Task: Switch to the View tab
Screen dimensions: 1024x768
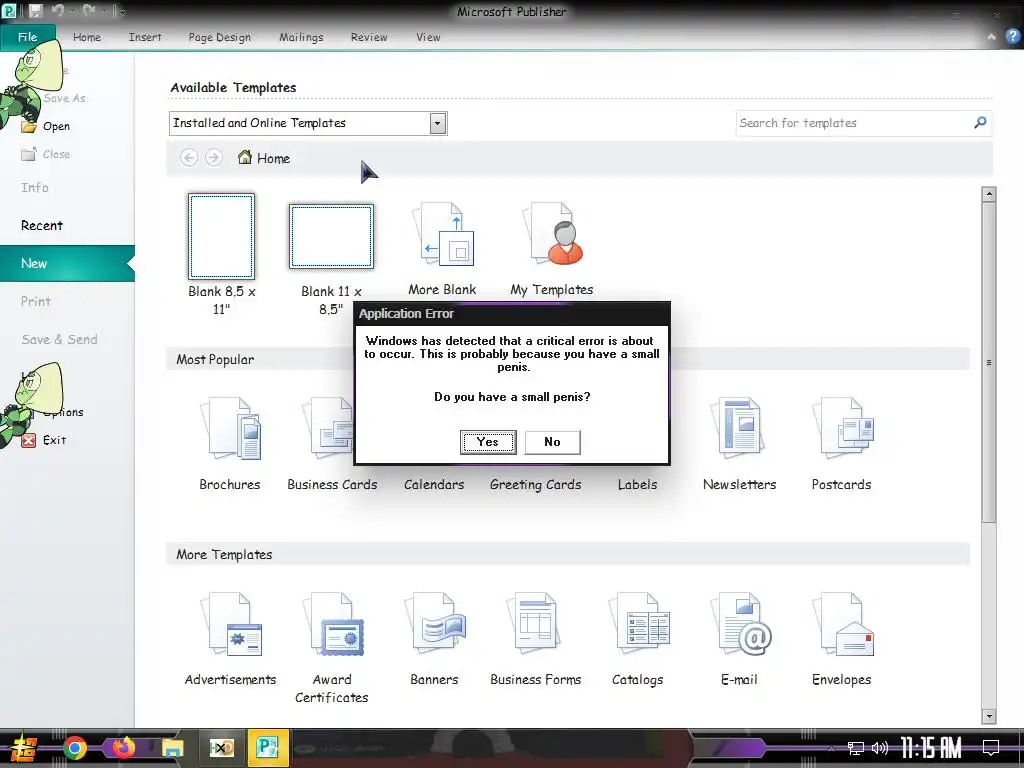Action: [x=428, y=37]
